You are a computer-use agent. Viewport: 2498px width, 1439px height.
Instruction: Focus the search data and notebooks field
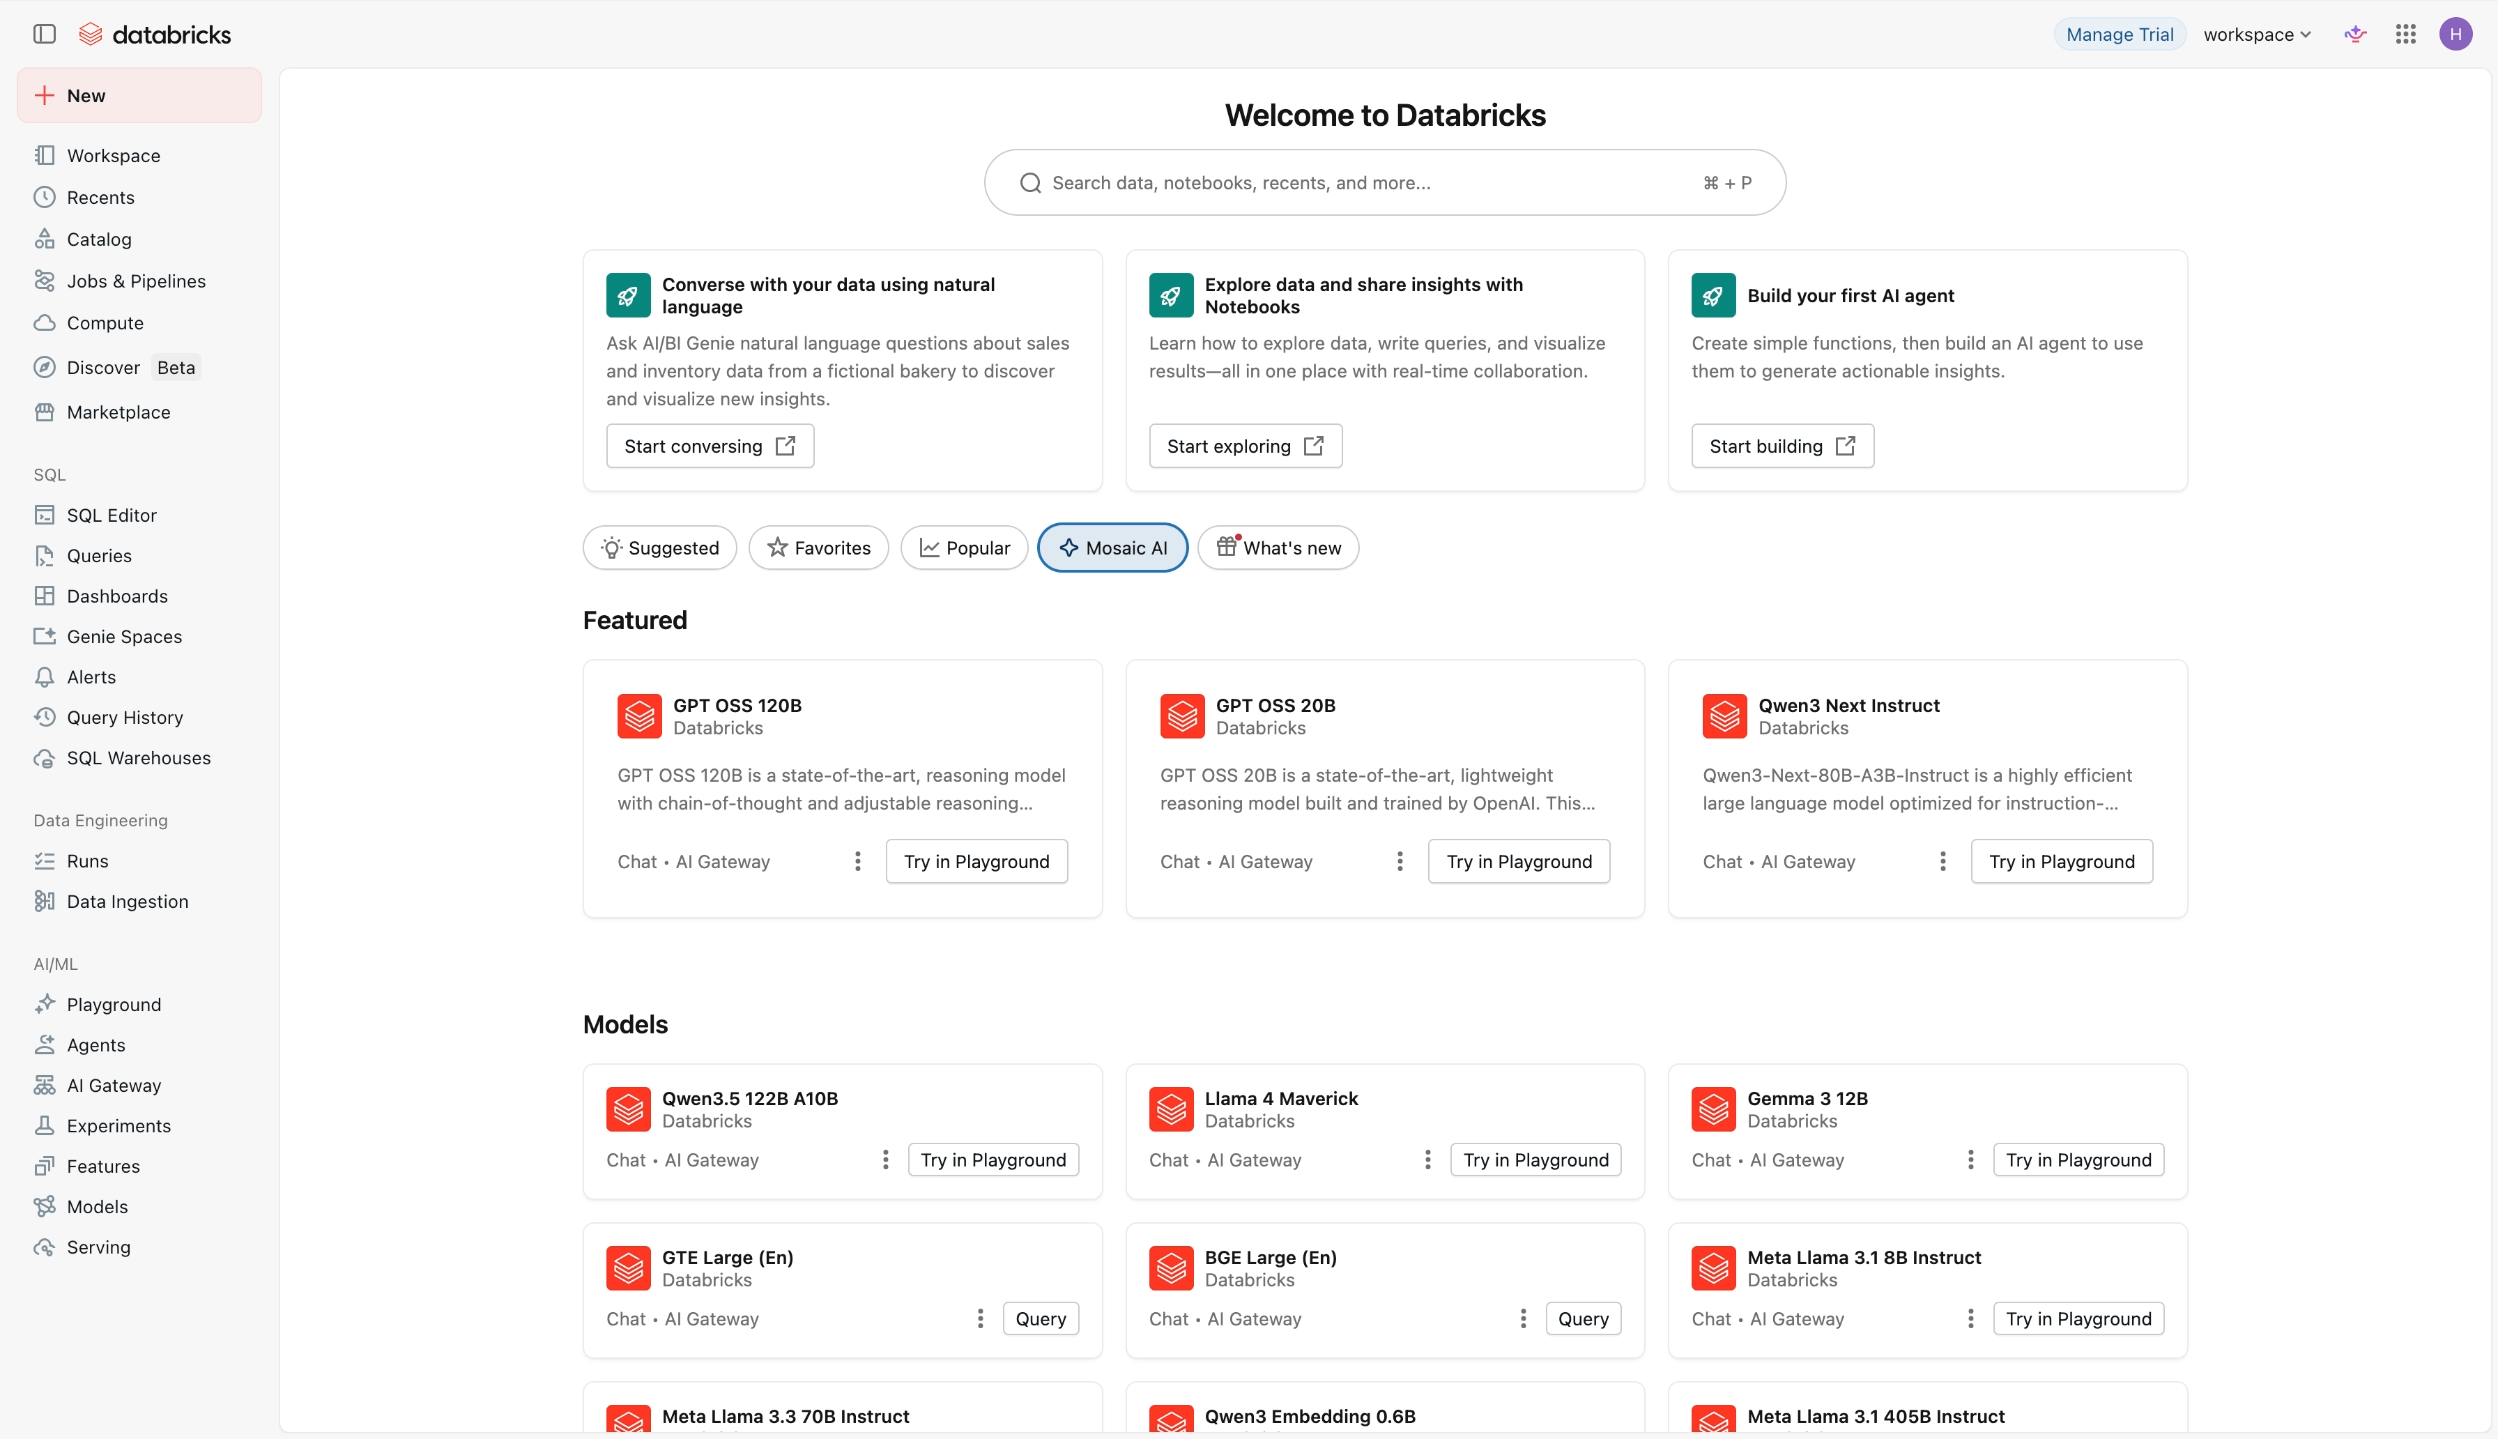point(1385,182)
